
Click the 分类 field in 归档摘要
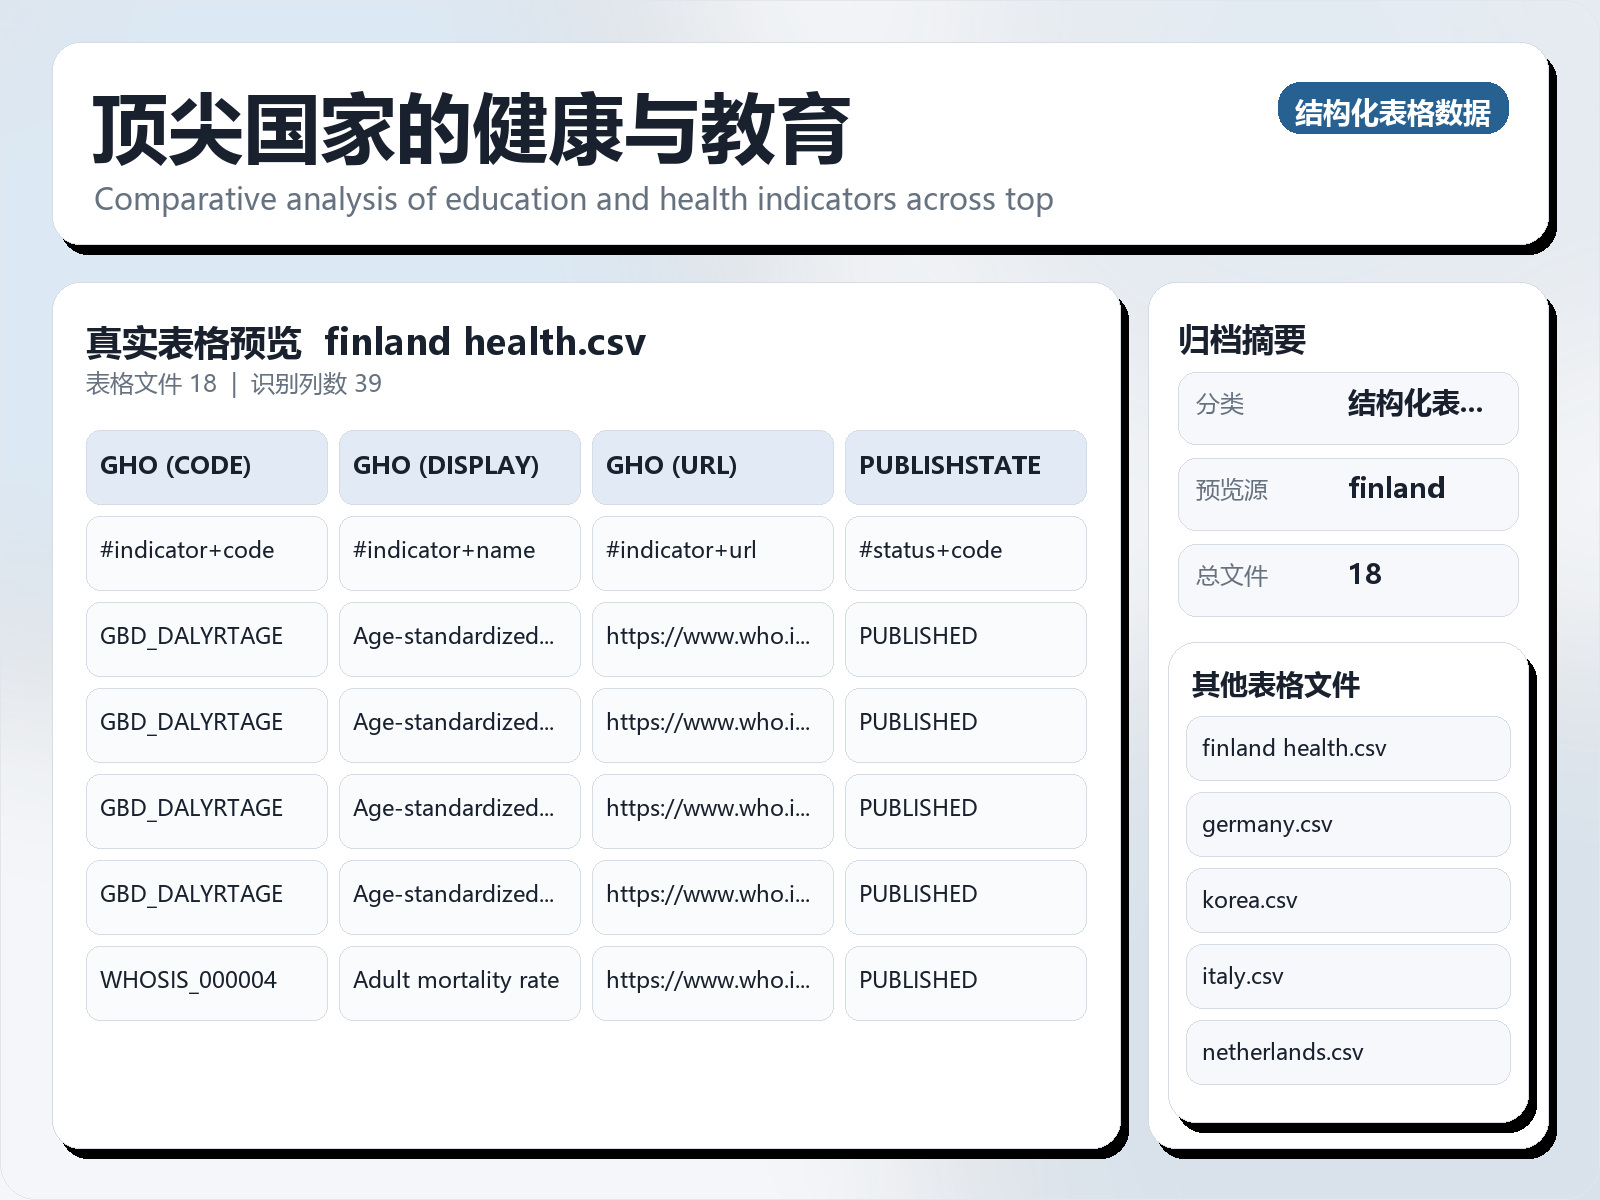[x=1347, y=407]
